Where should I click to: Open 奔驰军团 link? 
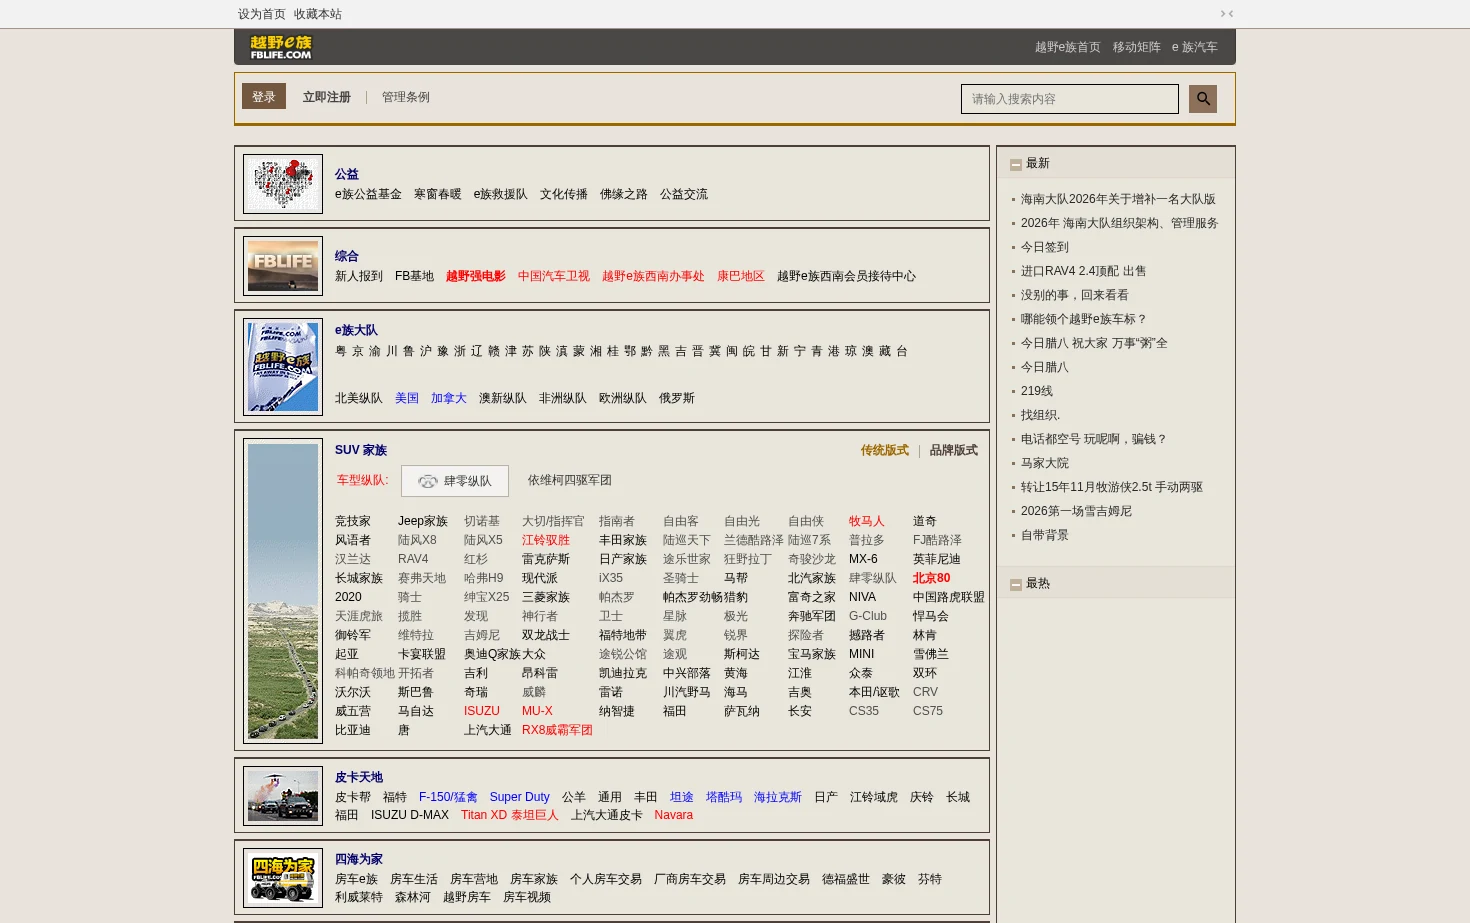[x=812, y=616]
